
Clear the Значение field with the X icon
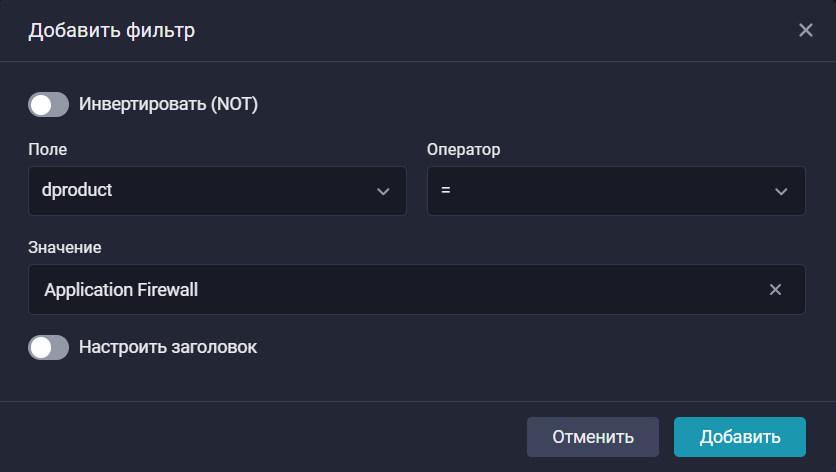(x=775, y=290)
